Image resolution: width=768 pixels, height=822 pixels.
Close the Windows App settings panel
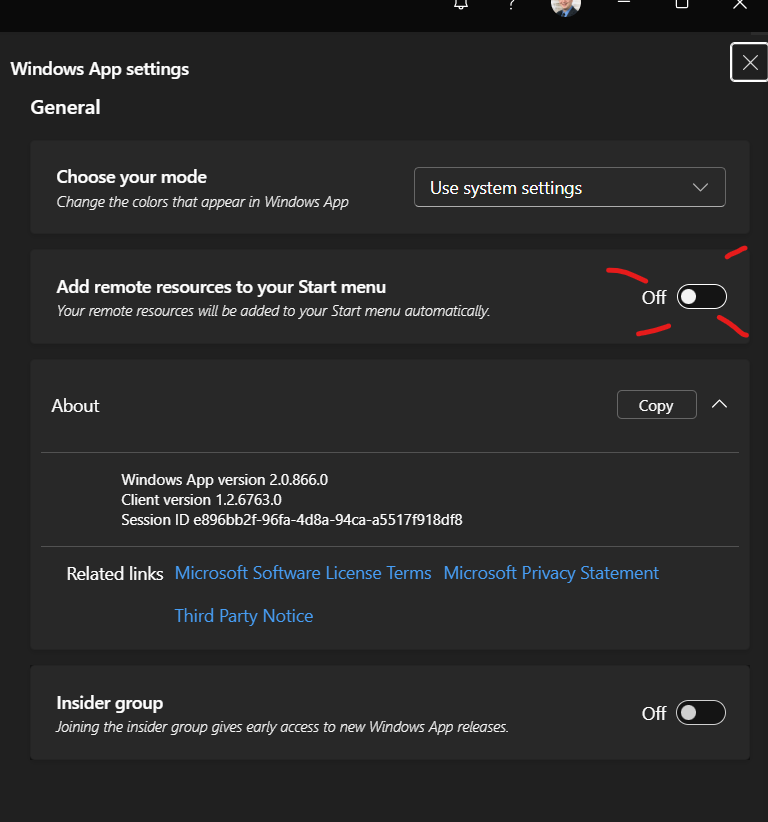click(x=749, y=62)
